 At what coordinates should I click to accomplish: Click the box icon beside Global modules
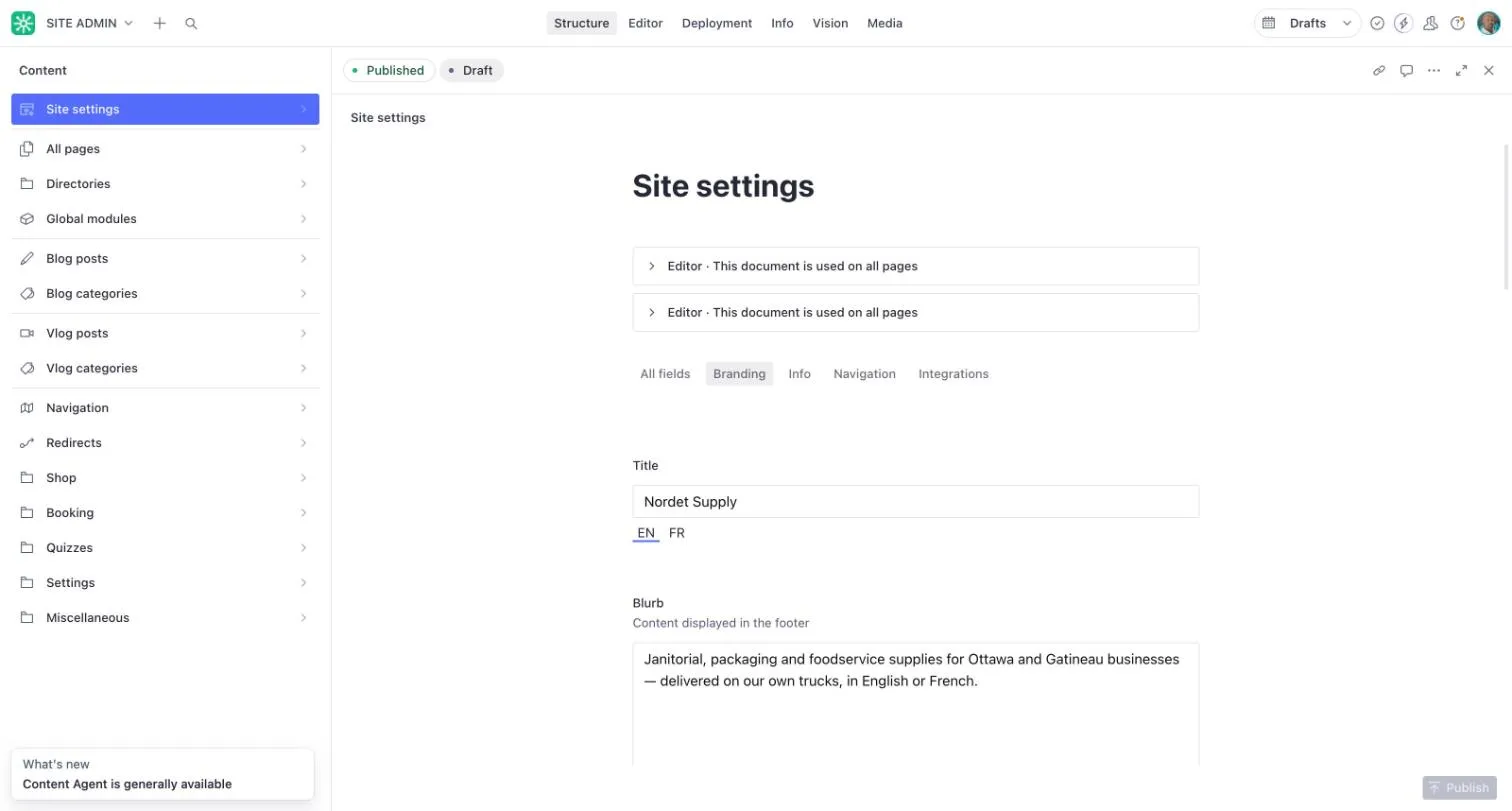27,218
